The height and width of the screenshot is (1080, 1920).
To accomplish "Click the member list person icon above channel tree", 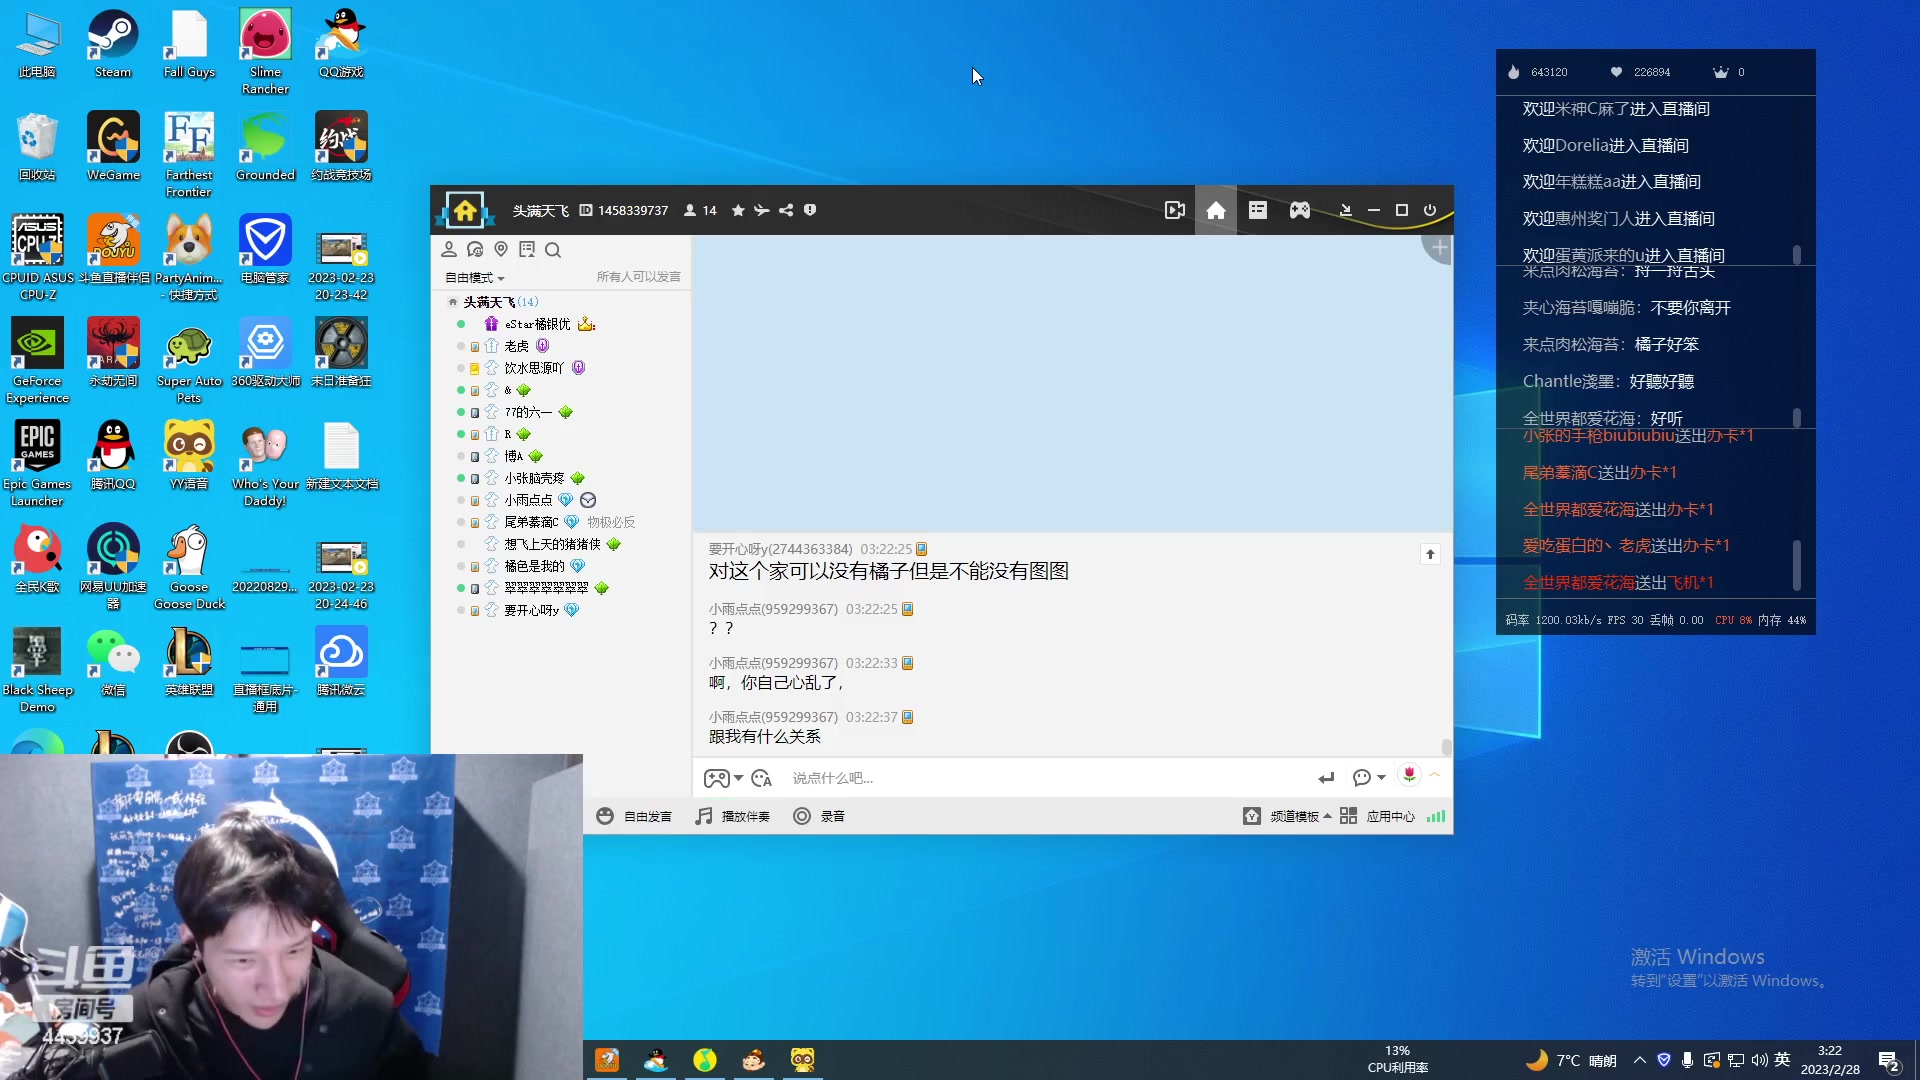I will pyautogui.click(x=449, y=249).
